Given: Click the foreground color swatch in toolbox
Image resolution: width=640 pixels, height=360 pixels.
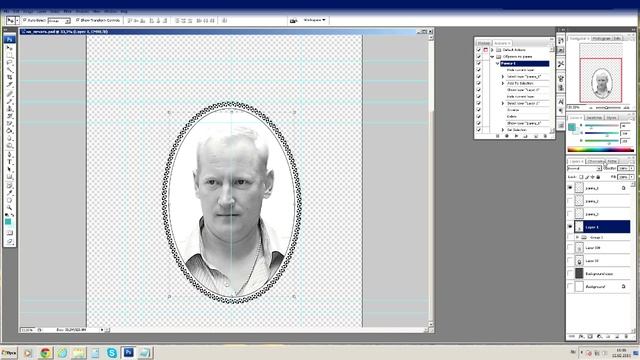Looking at the screenshot, I should pyautogui.click(x=8, y=221).
